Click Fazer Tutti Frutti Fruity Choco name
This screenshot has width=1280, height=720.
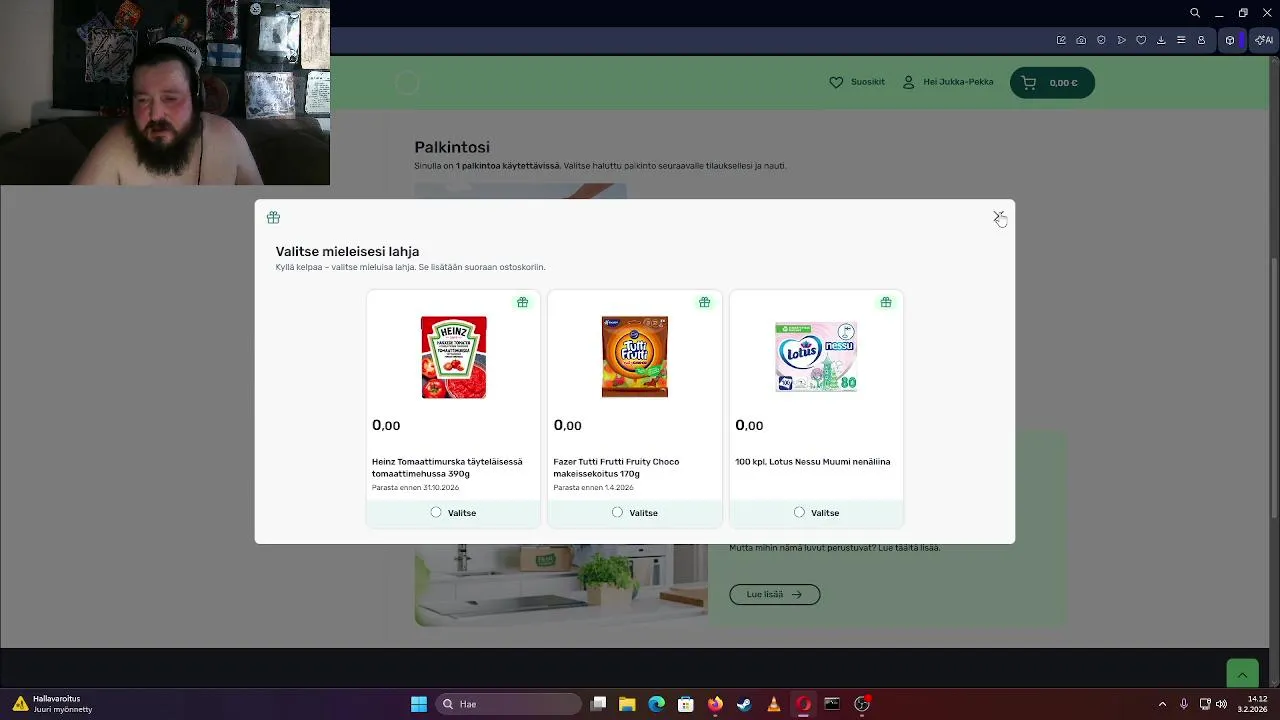[616, 467]
